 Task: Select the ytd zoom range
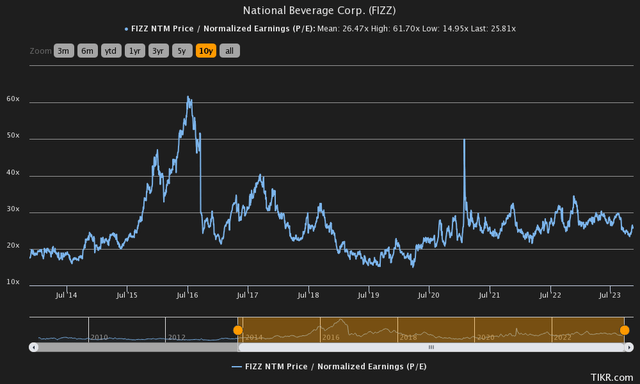coord(111,51)
